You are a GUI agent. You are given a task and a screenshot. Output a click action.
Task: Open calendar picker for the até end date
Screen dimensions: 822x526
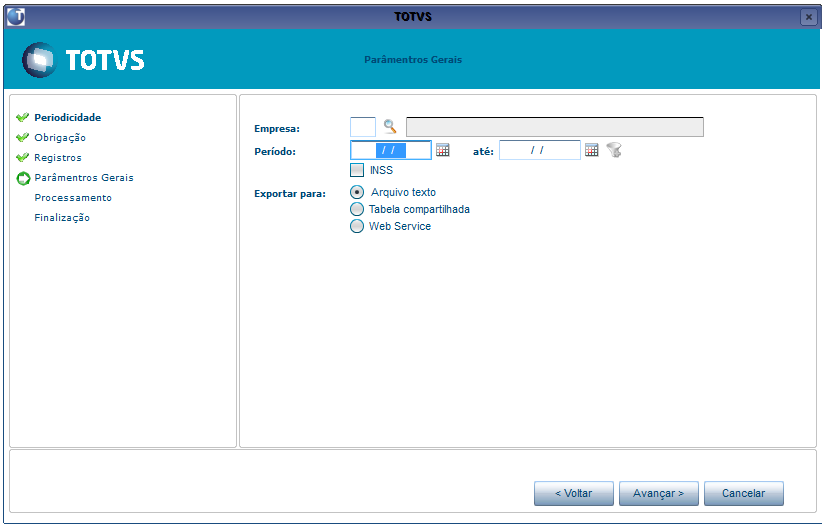click(591, 150)
